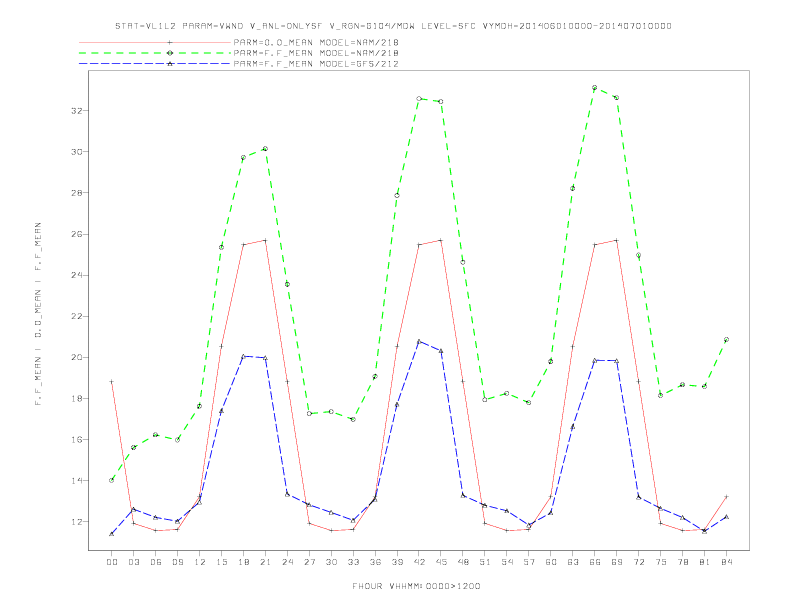Image resolution: width=792 pixels, height=612 pixels.
Task: Click x-axis tick label 84
Action: [x=726, y=562]
